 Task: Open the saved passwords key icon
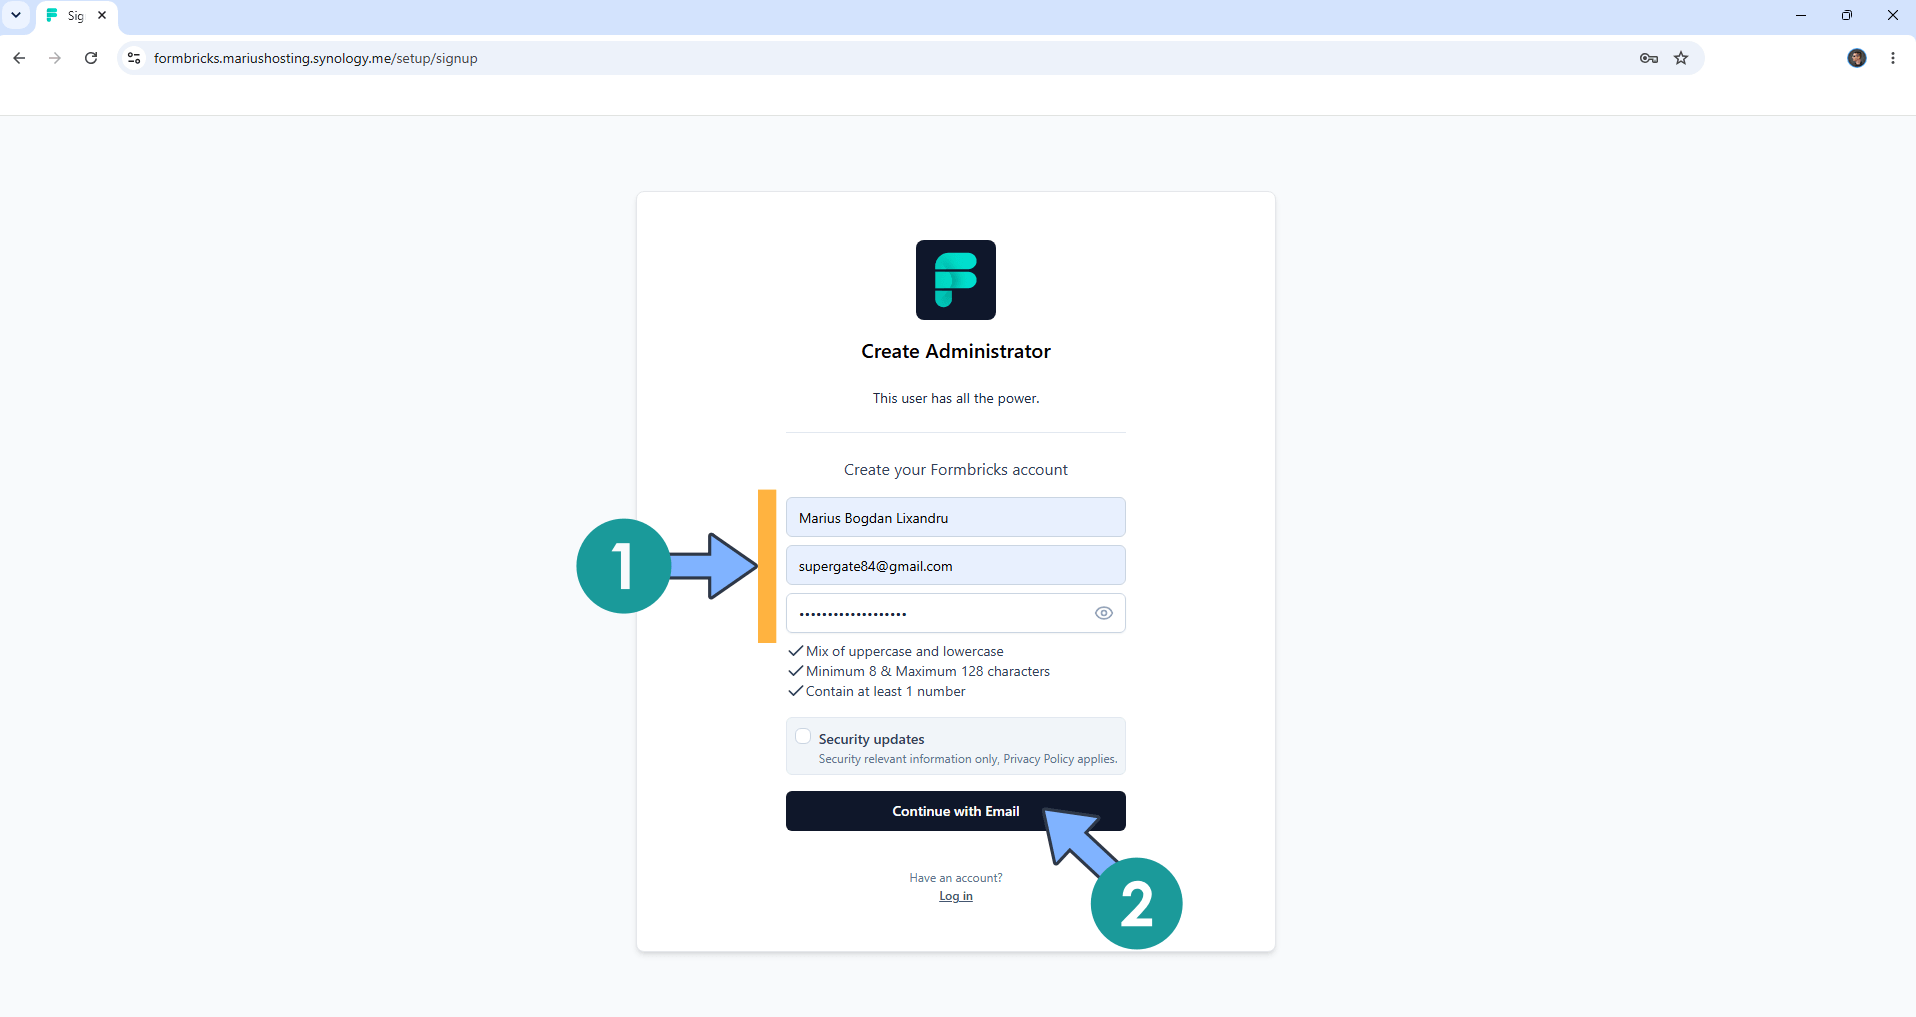(x=1649, y=58)
